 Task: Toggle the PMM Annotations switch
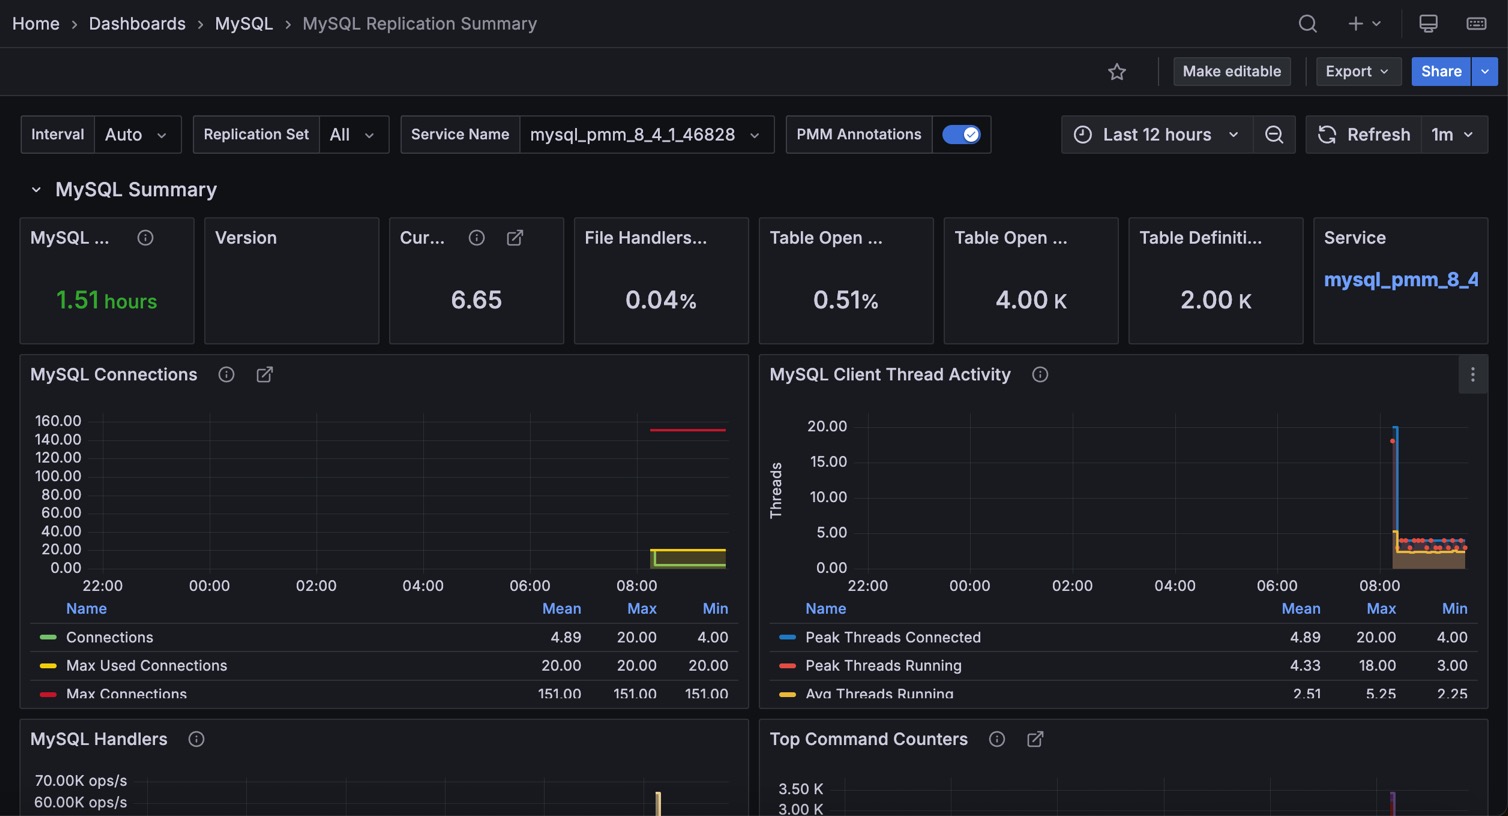click(961, 135)
